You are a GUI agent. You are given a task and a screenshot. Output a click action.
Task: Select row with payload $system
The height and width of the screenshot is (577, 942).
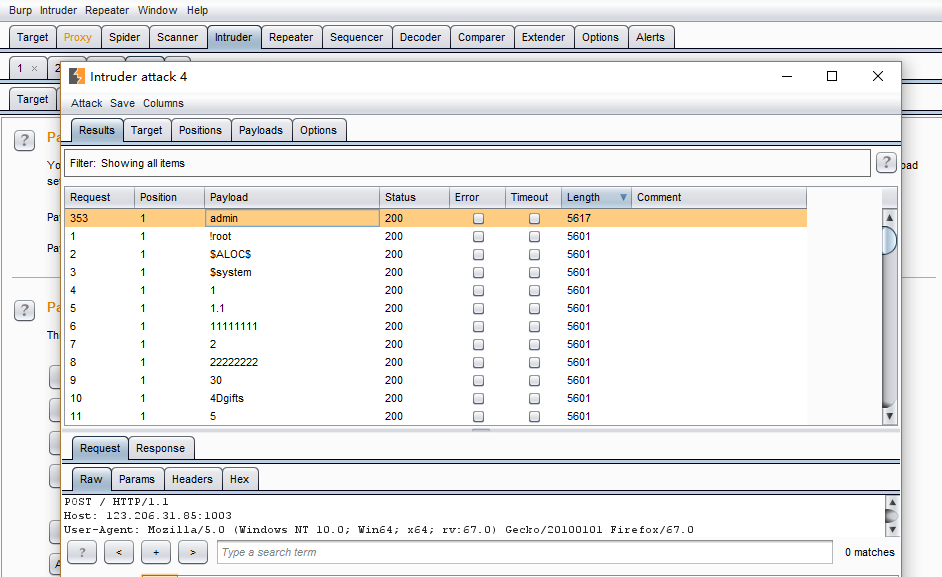coord(436,272)
